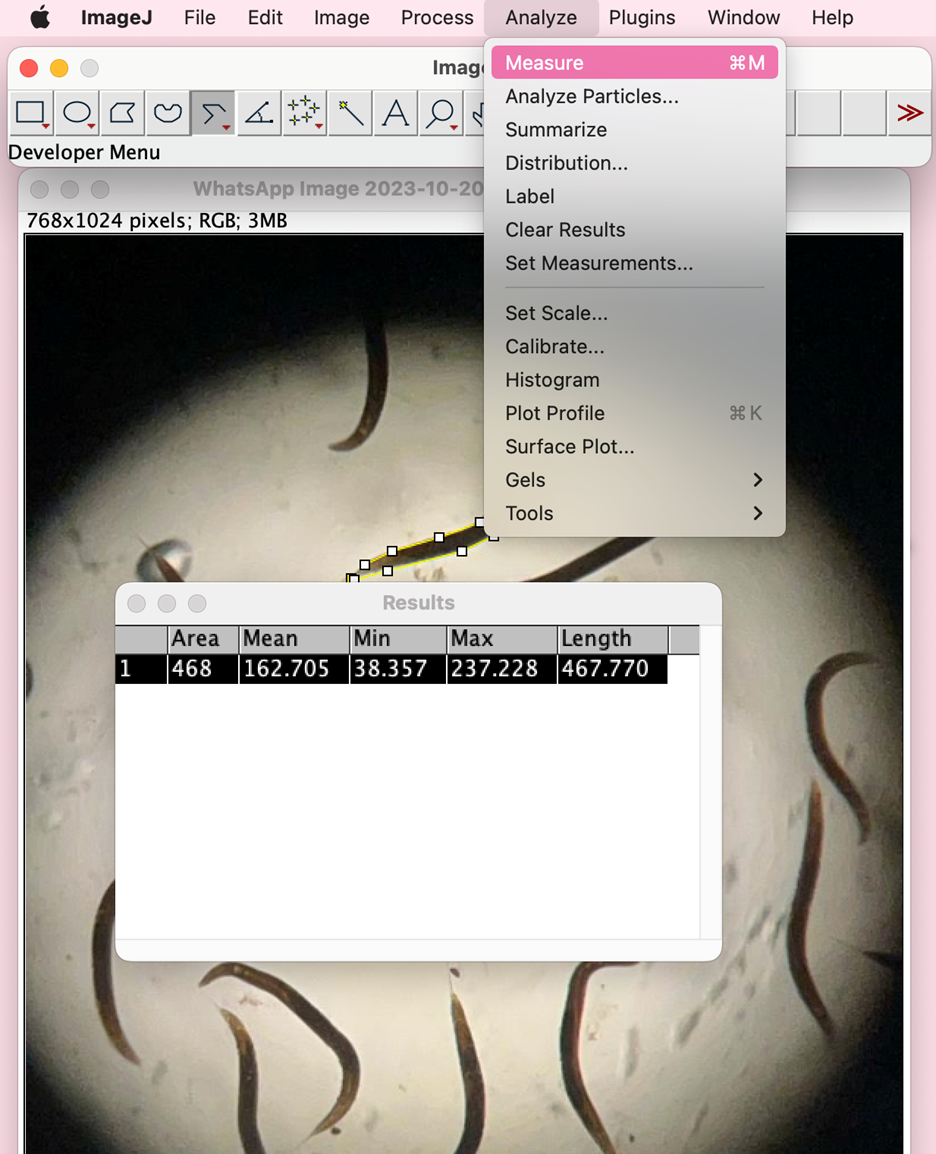The image size is (936, 1154).
Task: Choose Analyze Particles... menu item
Action: [x=634, y=96]
